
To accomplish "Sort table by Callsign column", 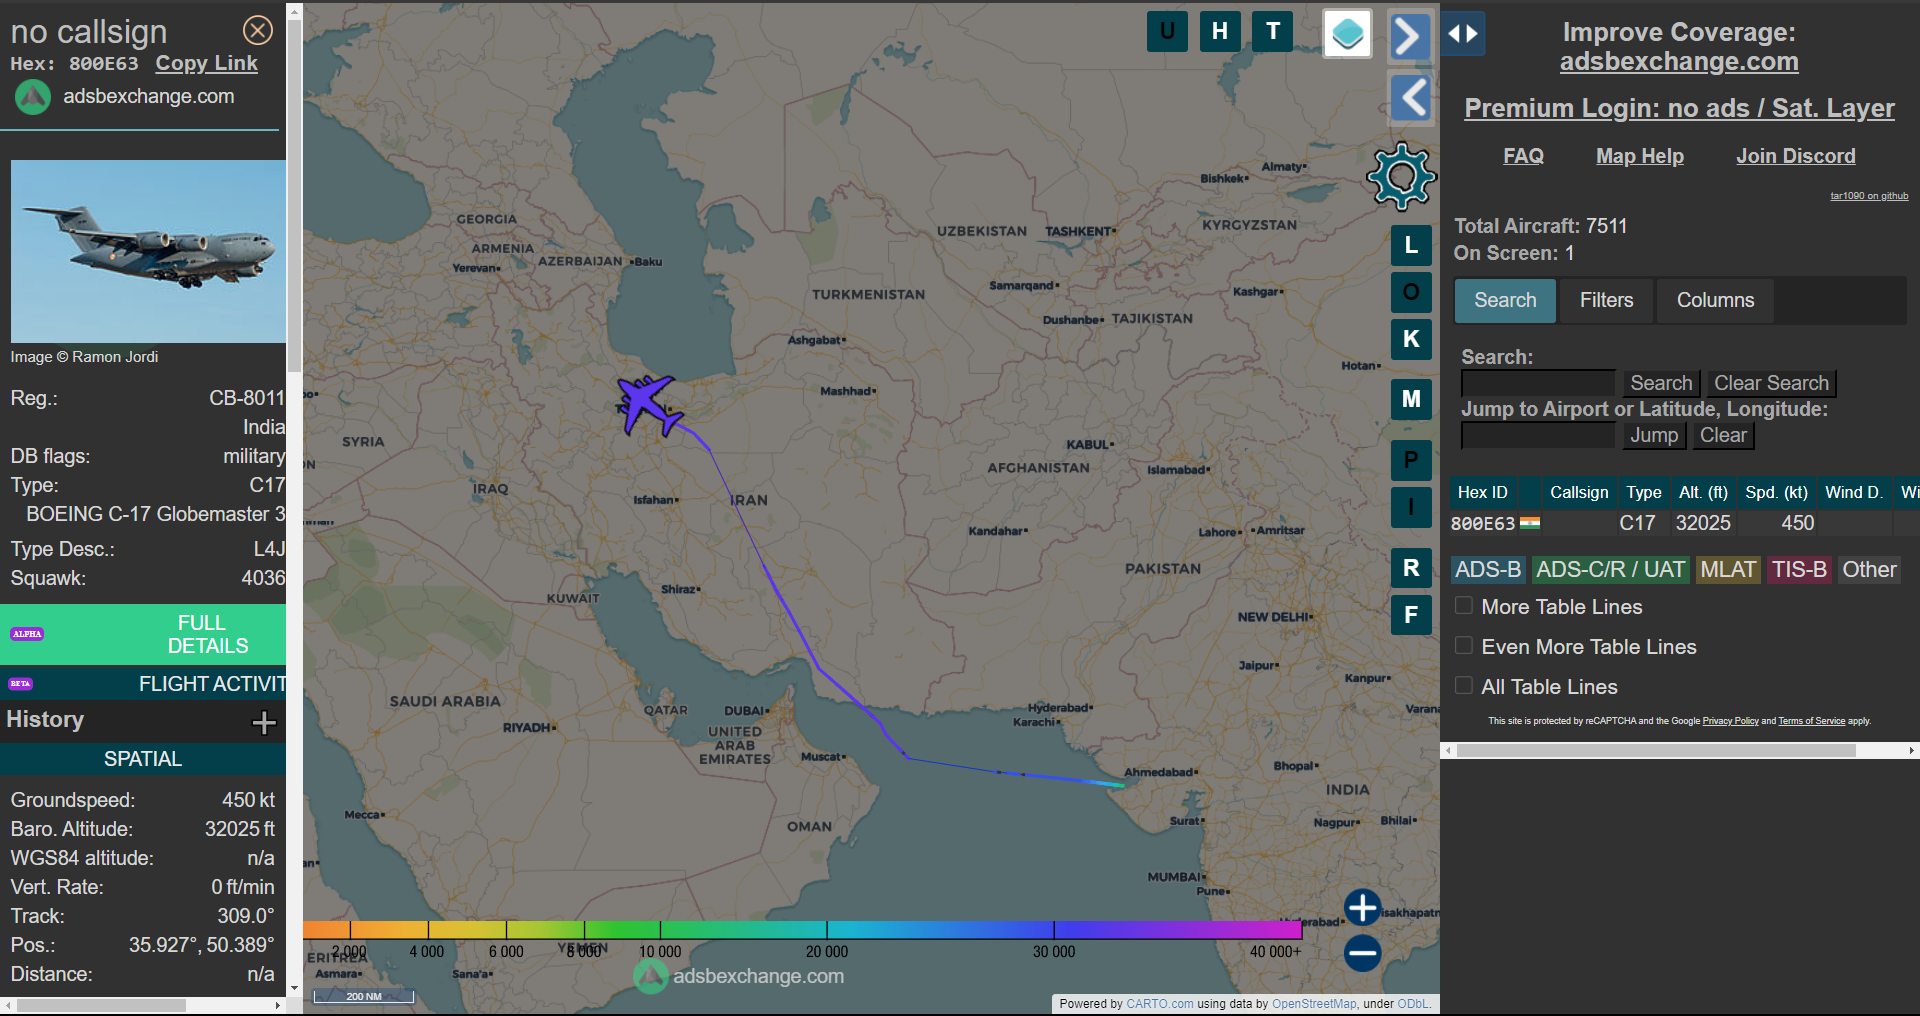I will pyautogui.click(x=1579, y=492).
